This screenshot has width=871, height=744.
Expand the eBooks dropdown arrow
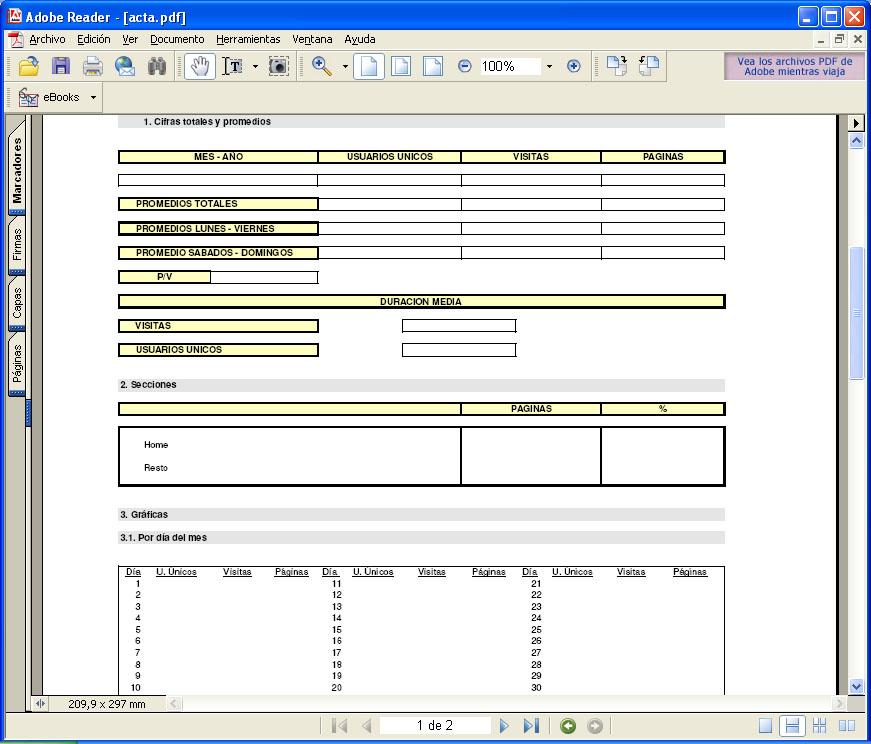click(x=93, y=98)
